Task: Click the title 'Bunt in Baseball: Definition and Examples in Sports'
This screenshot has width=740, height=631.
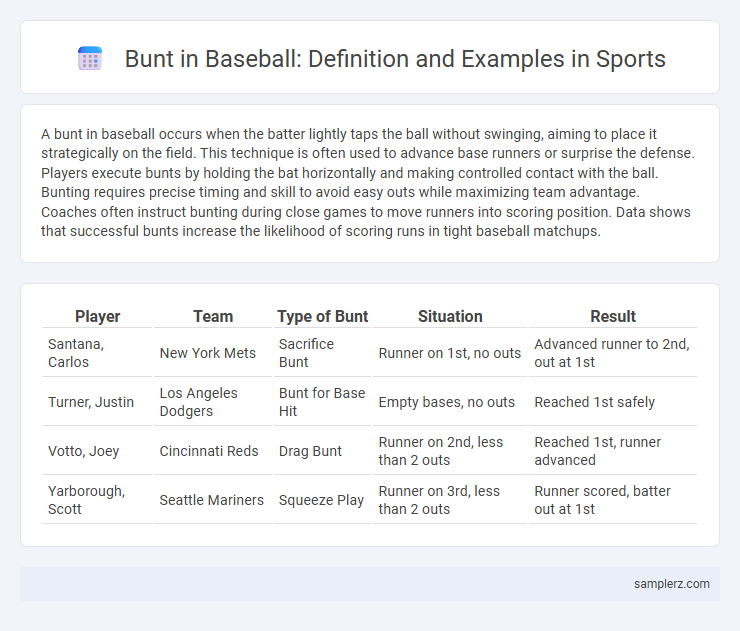Action: coord(395,59)
